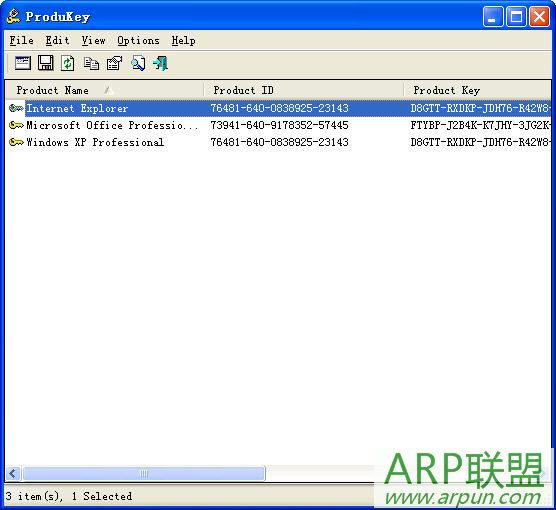
Task: Close the ProduKey window
Action: pos(539,16)
